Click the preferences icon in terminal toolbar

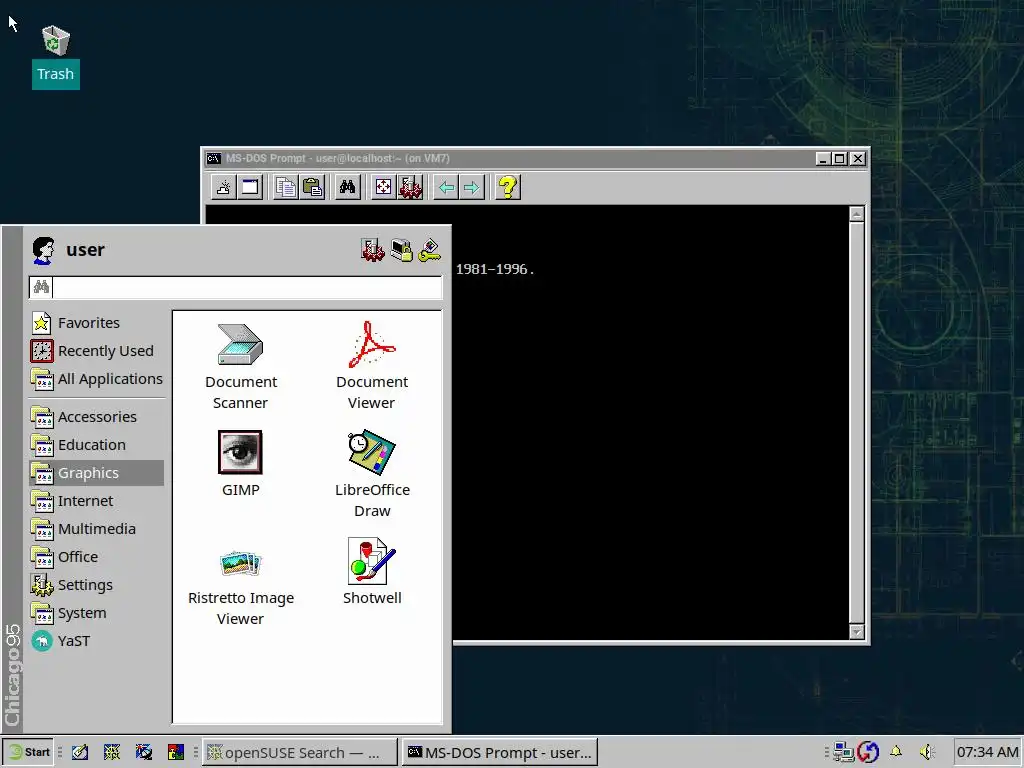tap(410, 187)
